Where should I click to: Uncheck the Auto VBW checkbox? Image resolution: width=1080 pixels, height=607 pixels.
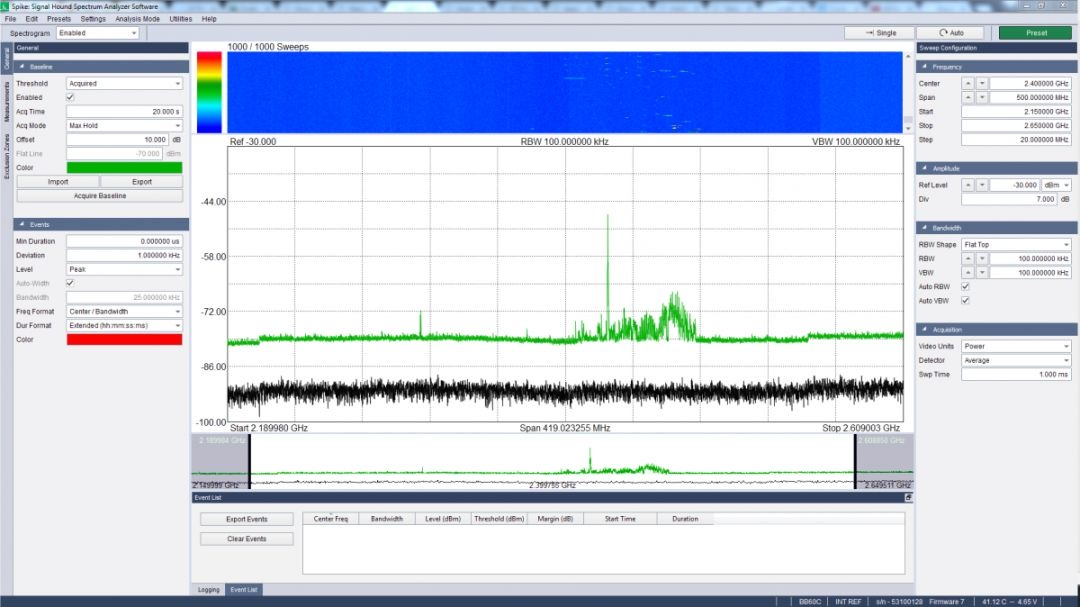point(965,301)
